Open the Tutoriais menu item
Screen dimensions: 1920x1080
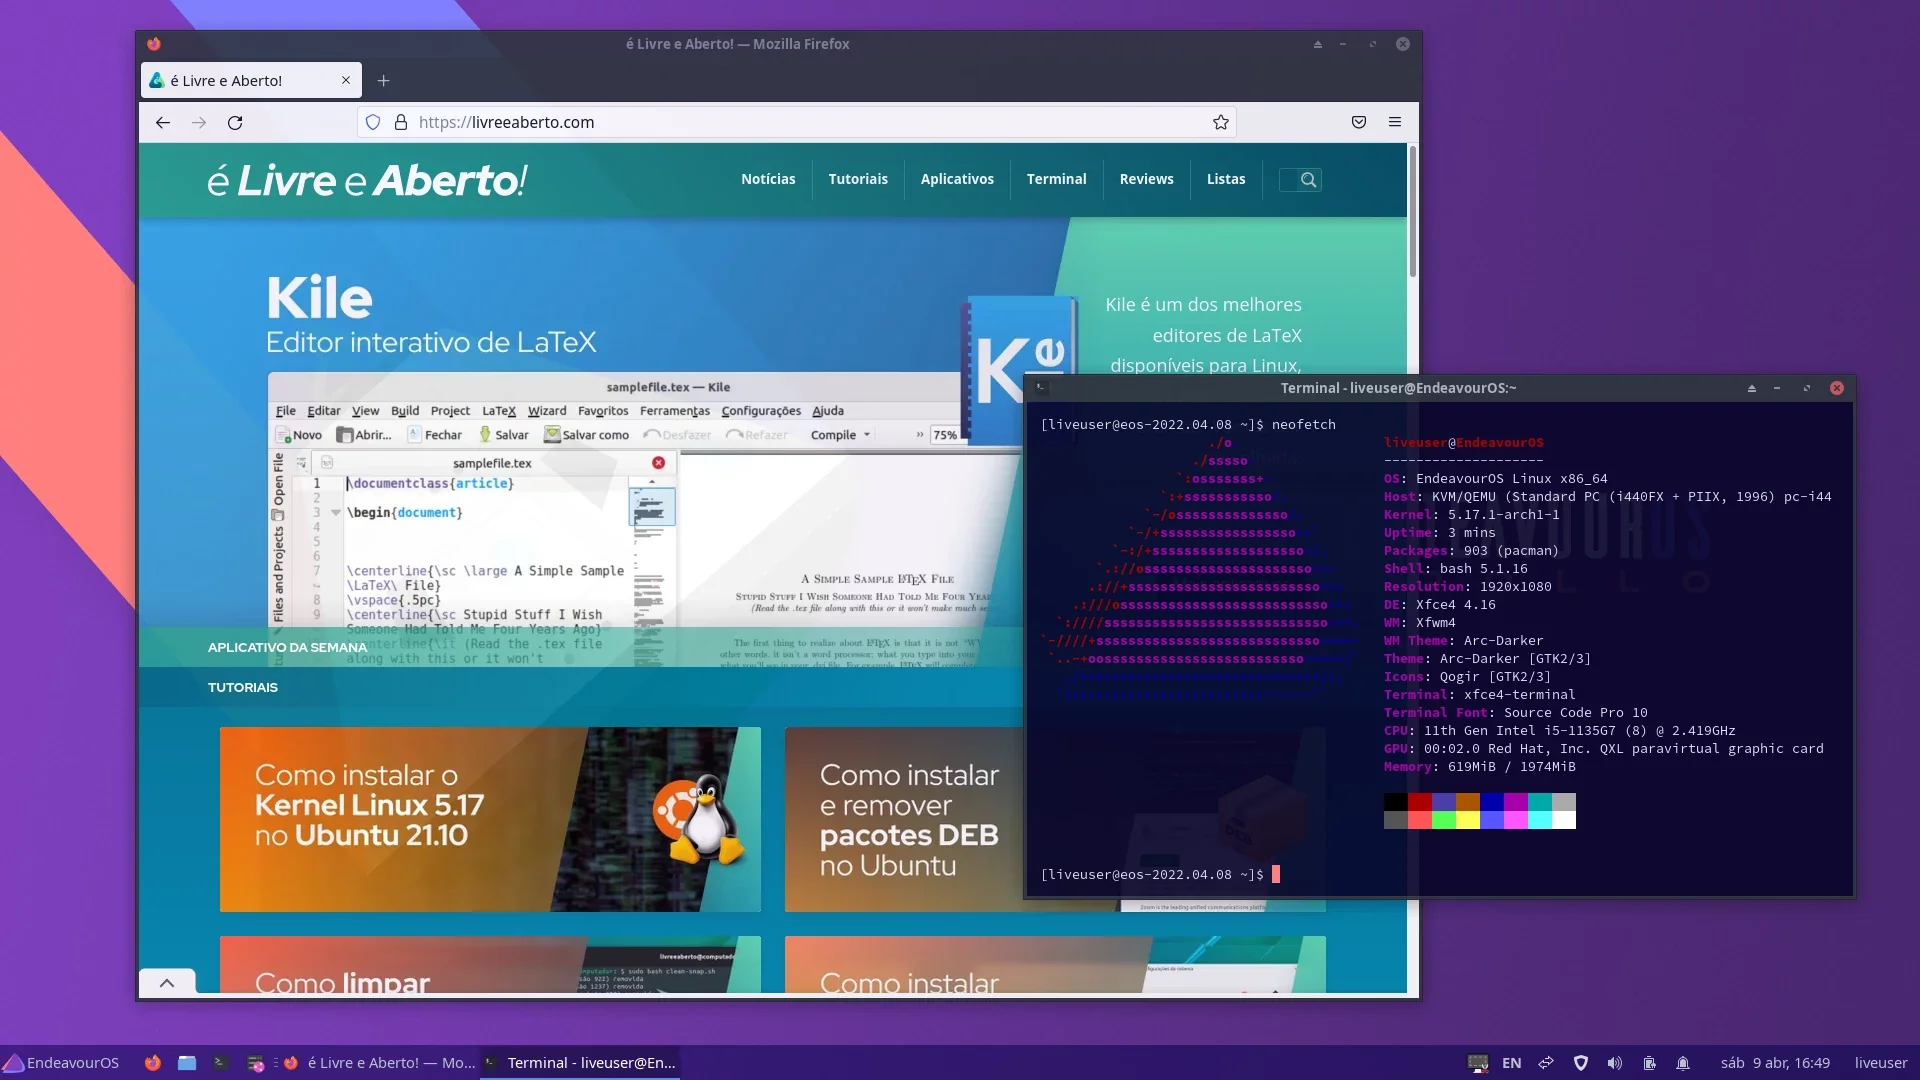click(x=858, y=179)
